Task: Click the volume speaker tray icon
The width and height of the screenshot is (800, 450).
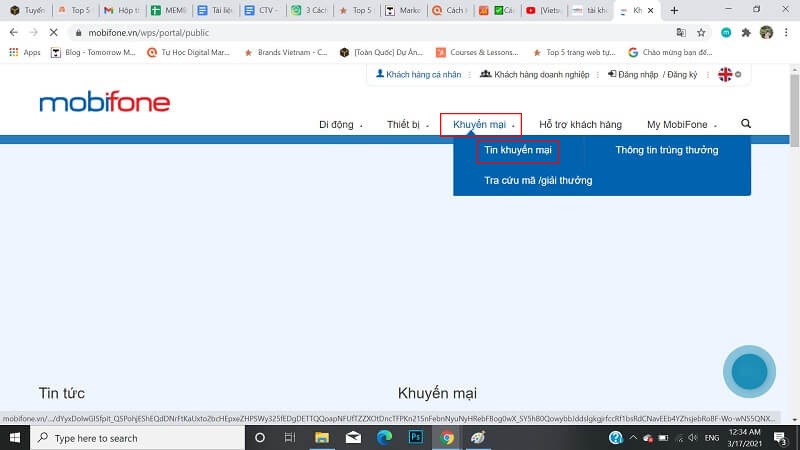Action: click(693, 438)
